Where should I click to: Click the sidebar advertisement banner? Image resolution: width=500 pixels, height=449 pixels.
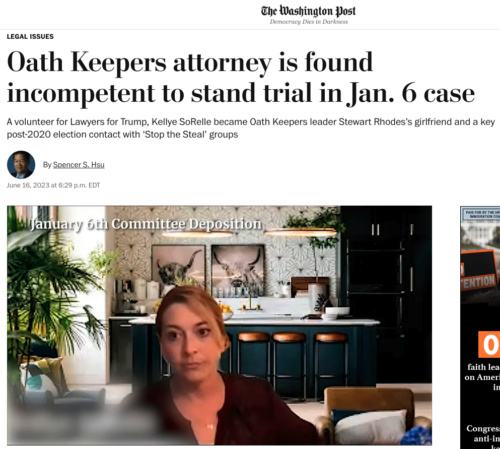tap(480, 327)
